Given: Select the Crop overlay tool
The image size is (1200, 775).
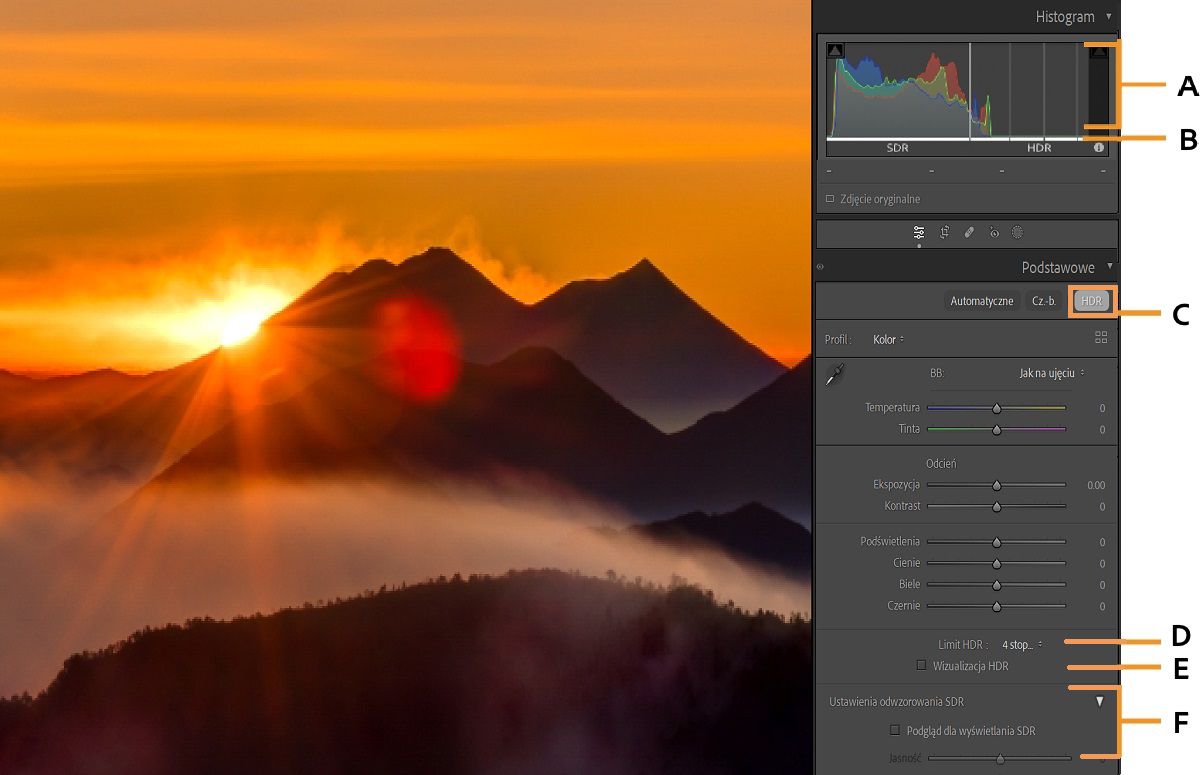Looking at the screenshot, I should tap(944, 232).
